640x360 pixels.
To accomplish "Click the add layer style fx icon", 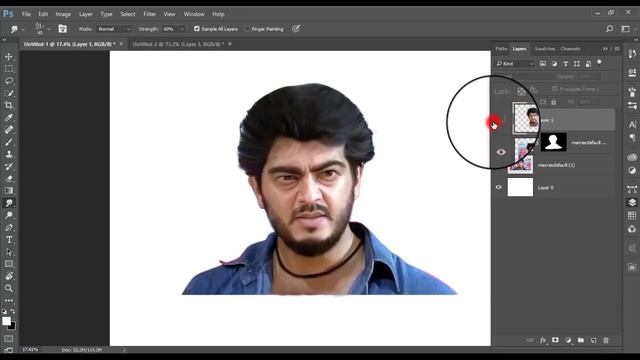I will point(542,340).
